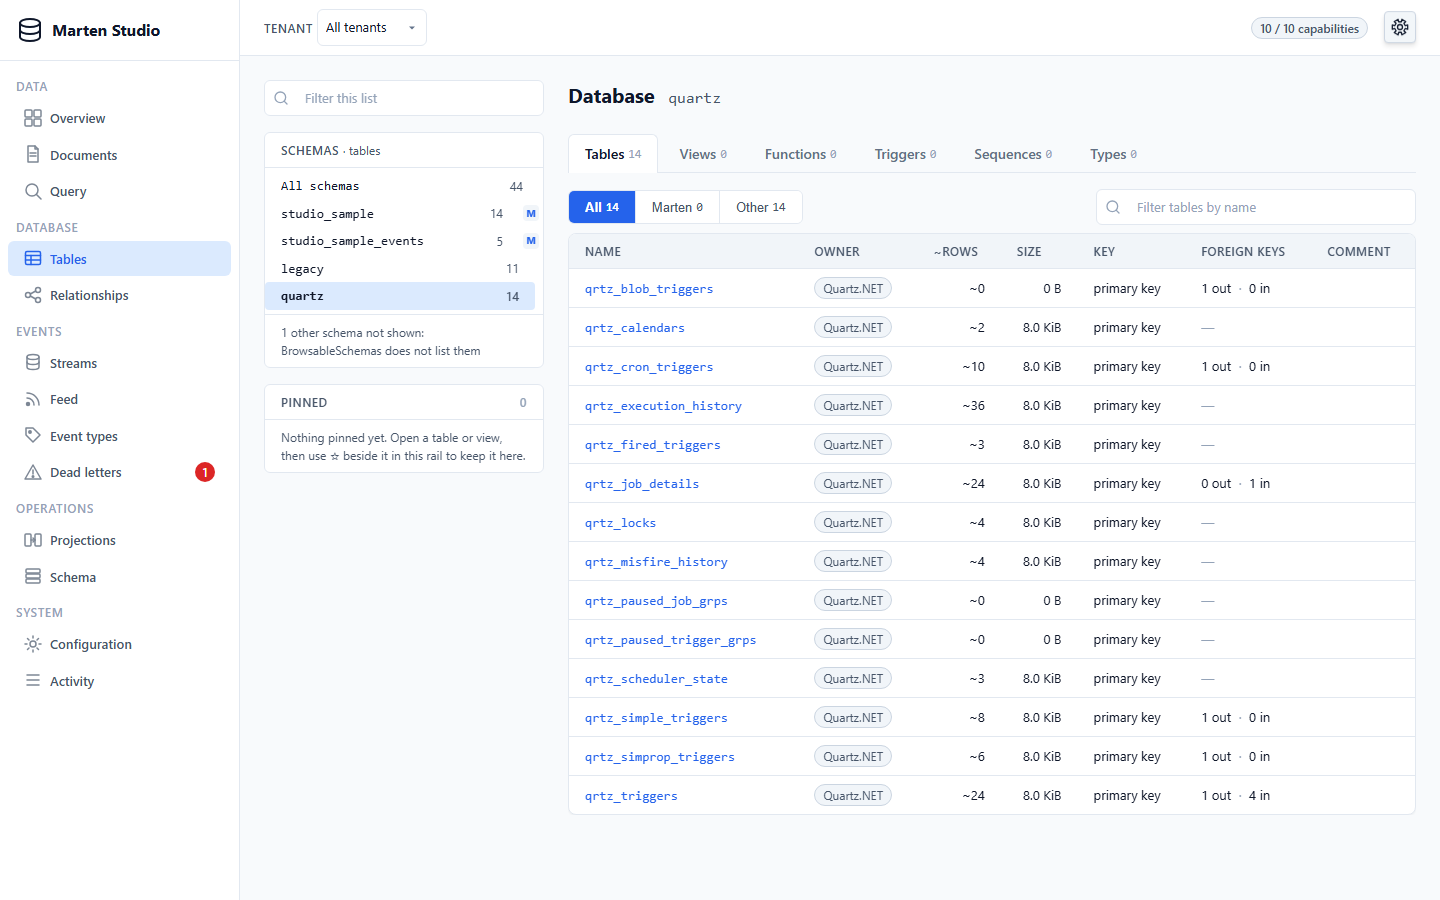Switch to the Views tab
The height and width of the screenshot is (900, 1440).
click(x=703, y=154)
